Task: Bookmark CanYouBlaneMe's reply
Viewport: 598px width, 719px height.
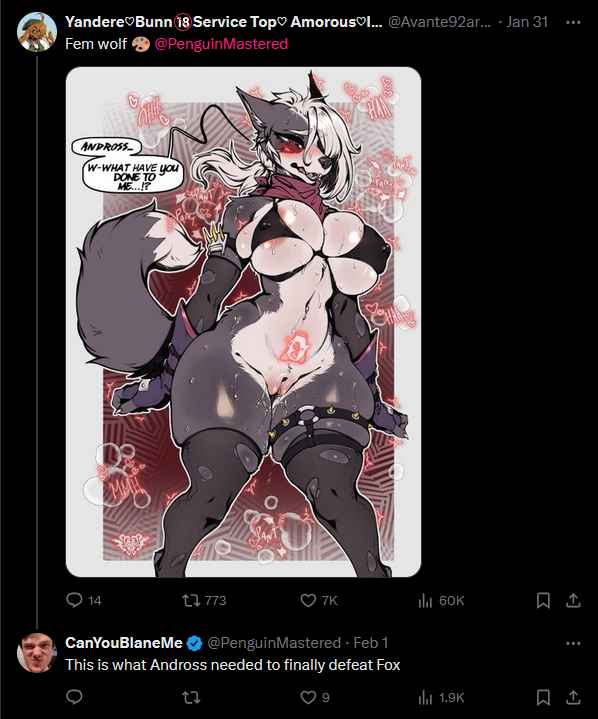Action: click(x=543, y=697)
